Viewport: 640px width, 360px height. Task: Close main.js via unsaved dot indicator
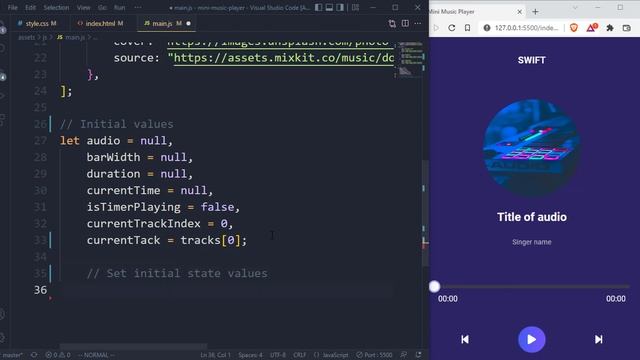(188, 24)
